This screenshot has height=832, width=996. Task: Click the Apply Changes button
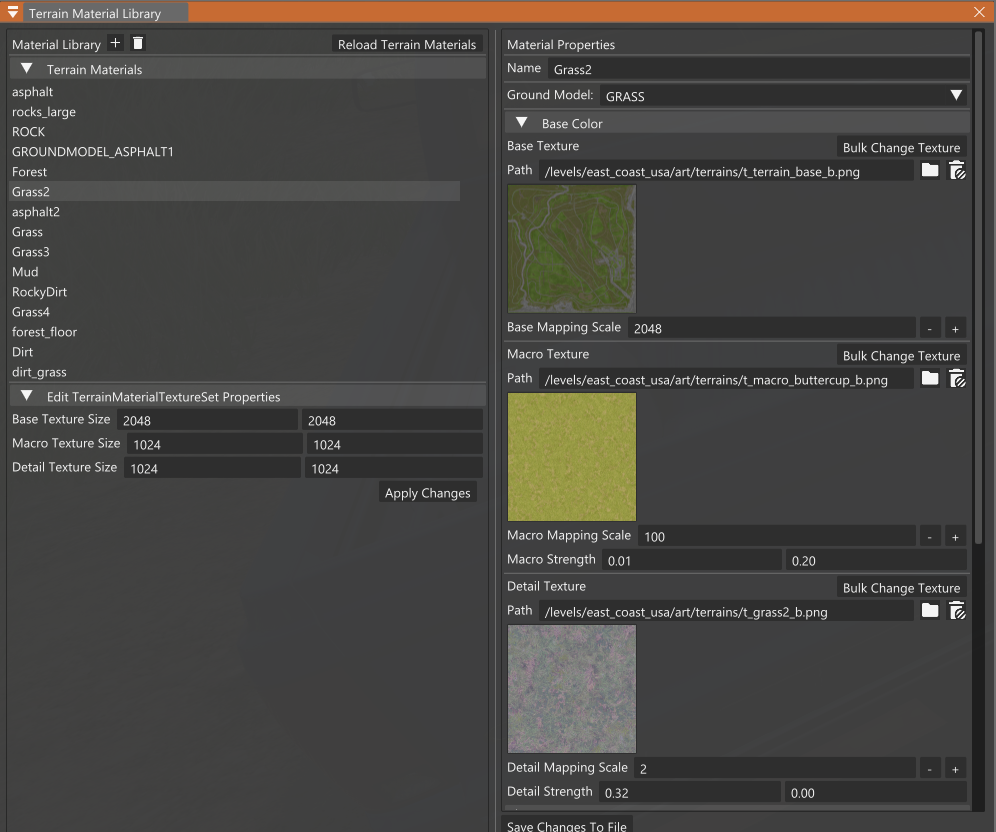427,493
